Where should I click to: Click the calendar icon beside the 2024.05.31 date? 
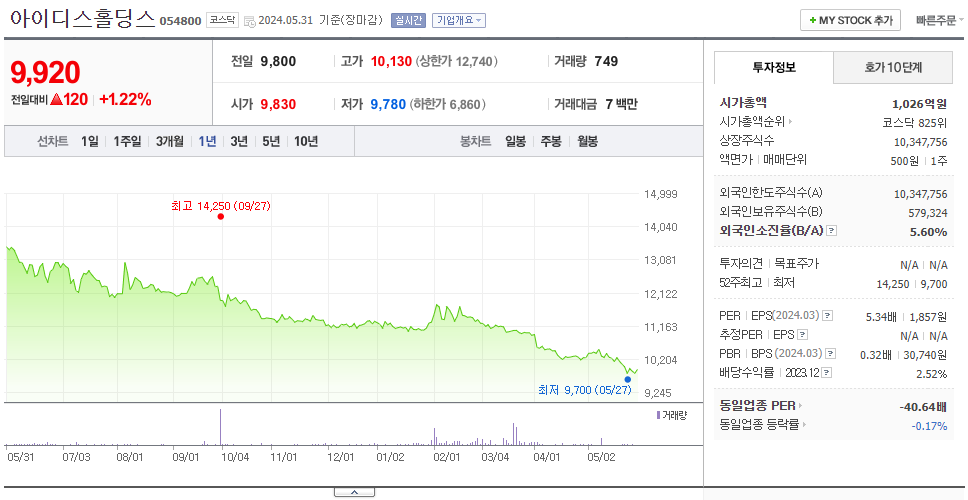(249, 21)
